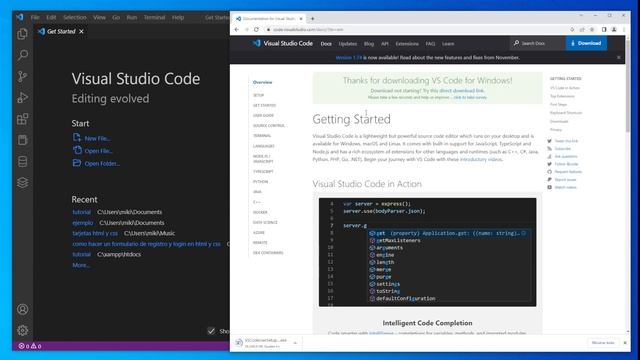Image resolution: width=640 pixels, height=360 pixels.
Task: Click the introductory videos link
Action: 481,160
